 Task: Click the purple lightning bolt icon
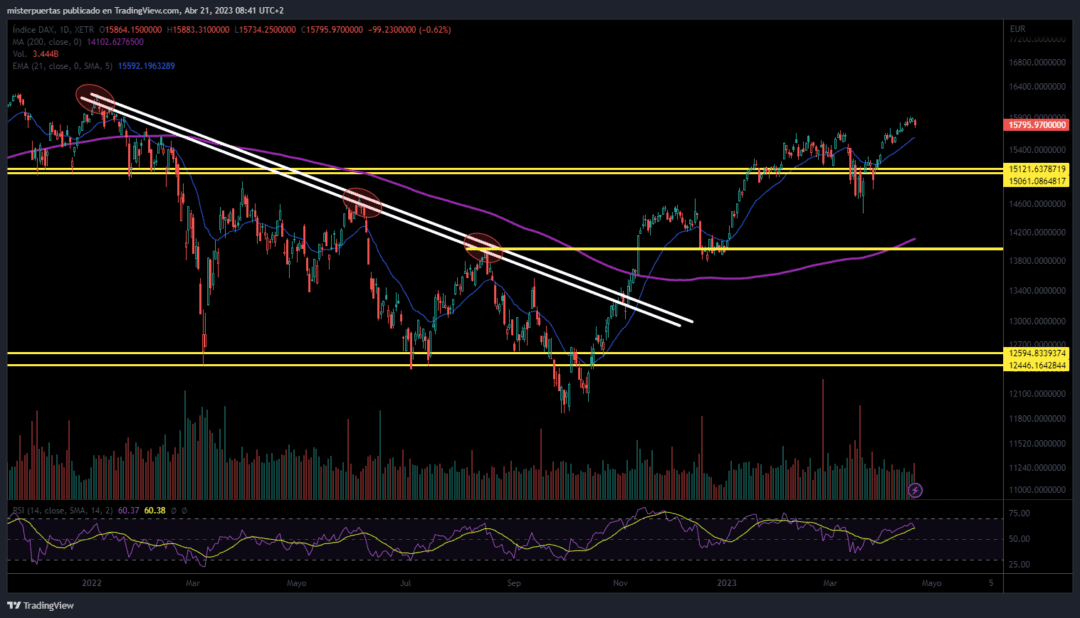(914, 489)
